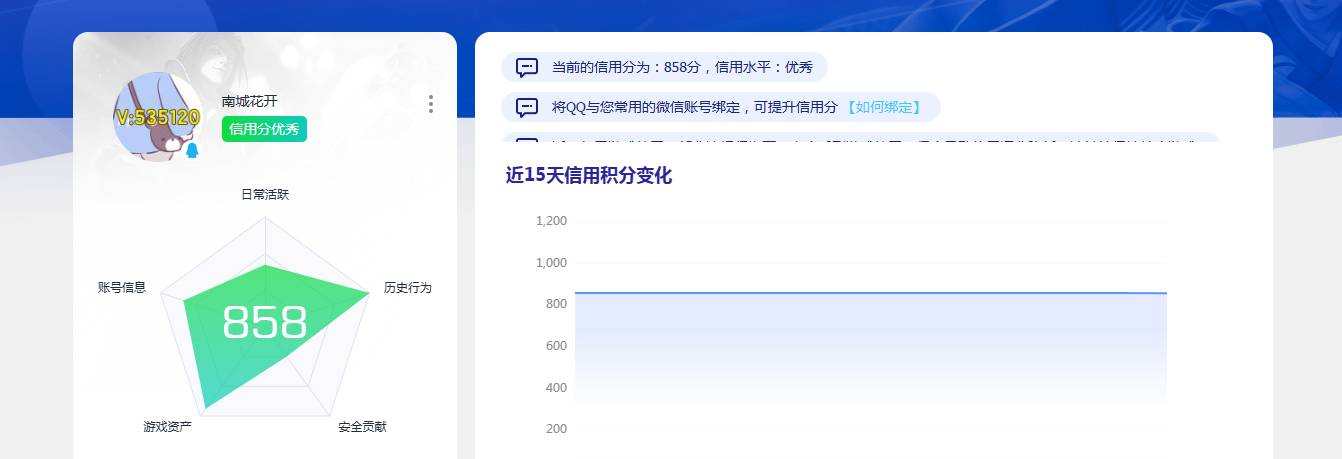Click the 日常活跃 radar label
This screenshot has width=1342, height=459.
point(265,194)
